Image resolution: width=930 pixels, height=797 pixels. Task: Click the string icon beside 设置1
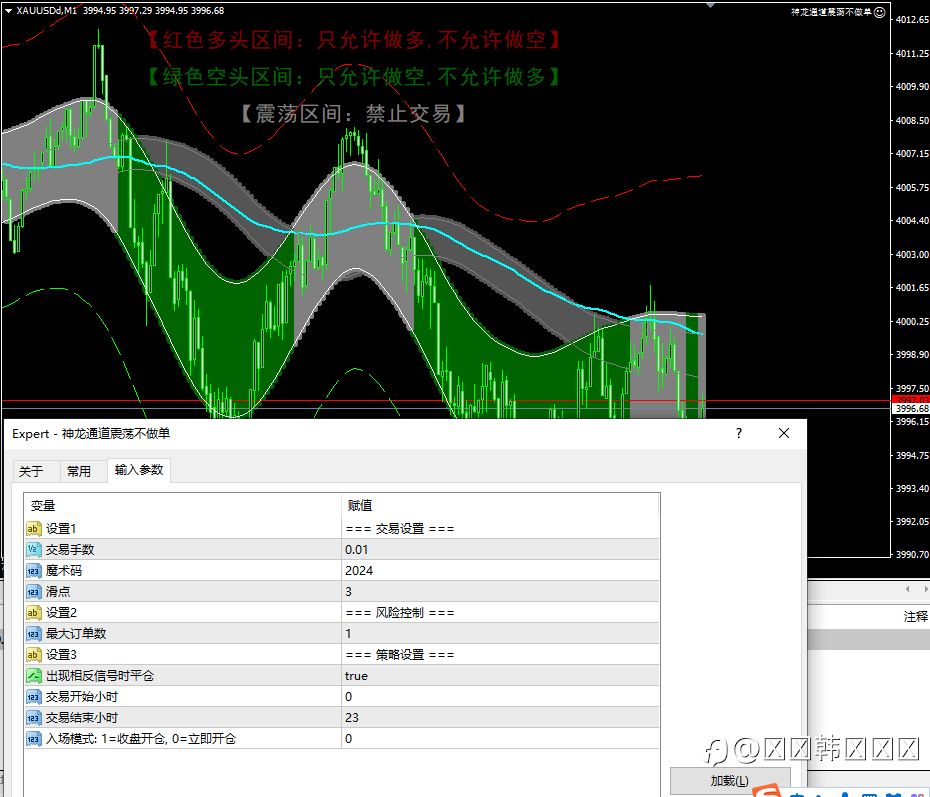point(34,528)
